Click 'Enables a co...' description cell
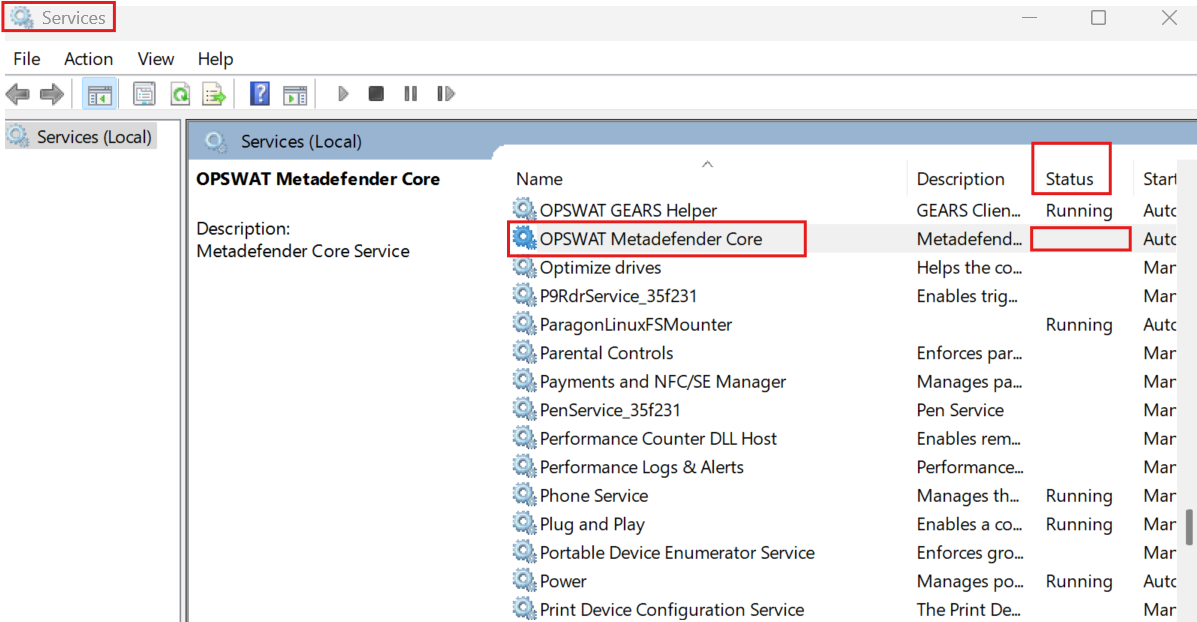This screenshot has width=1197, height=622. [969, 524]
